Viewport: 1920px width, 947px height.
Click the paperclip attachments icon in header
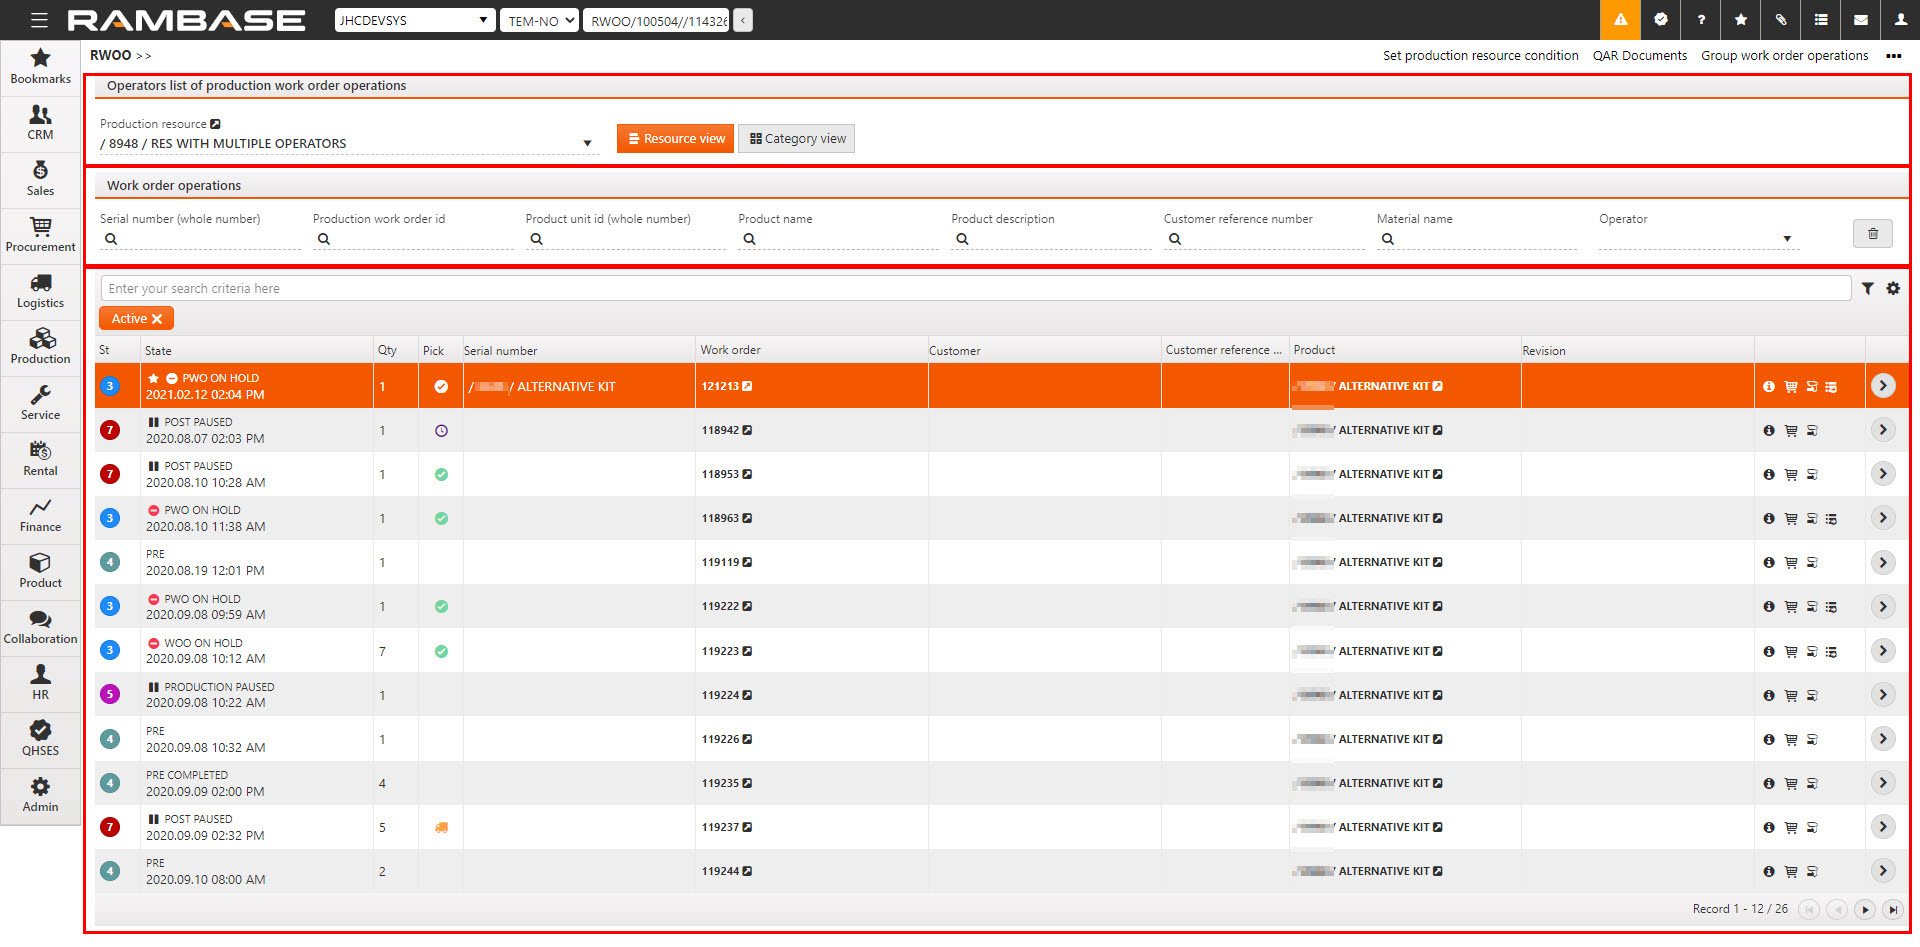(x=1781, y=20)
